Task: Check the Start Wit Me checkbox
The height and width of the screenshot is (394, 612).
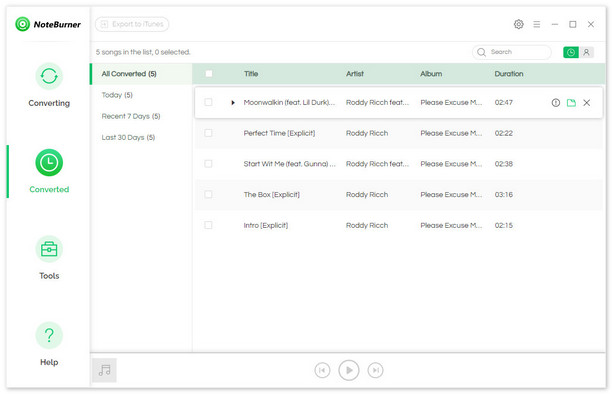Action: (x=208, y=164)
